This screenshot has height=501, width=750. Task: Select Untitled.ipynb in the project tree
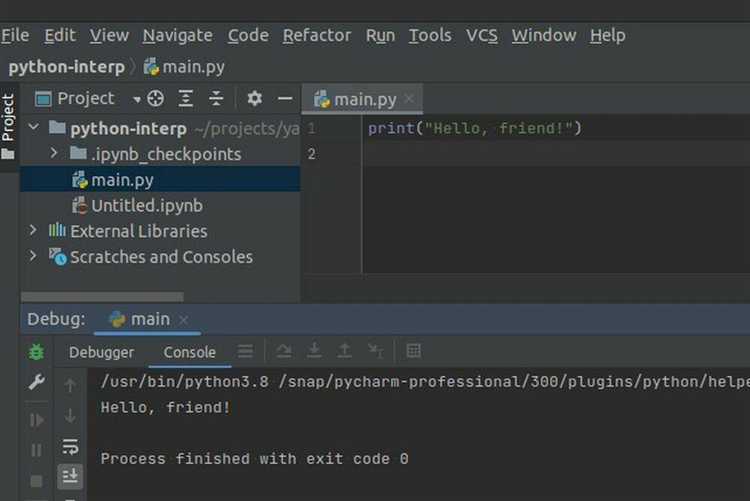146,205
